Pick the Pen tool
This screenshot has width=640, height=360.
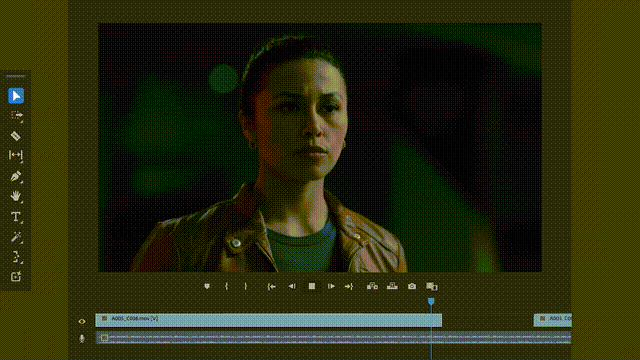click(x=16, y=176)
